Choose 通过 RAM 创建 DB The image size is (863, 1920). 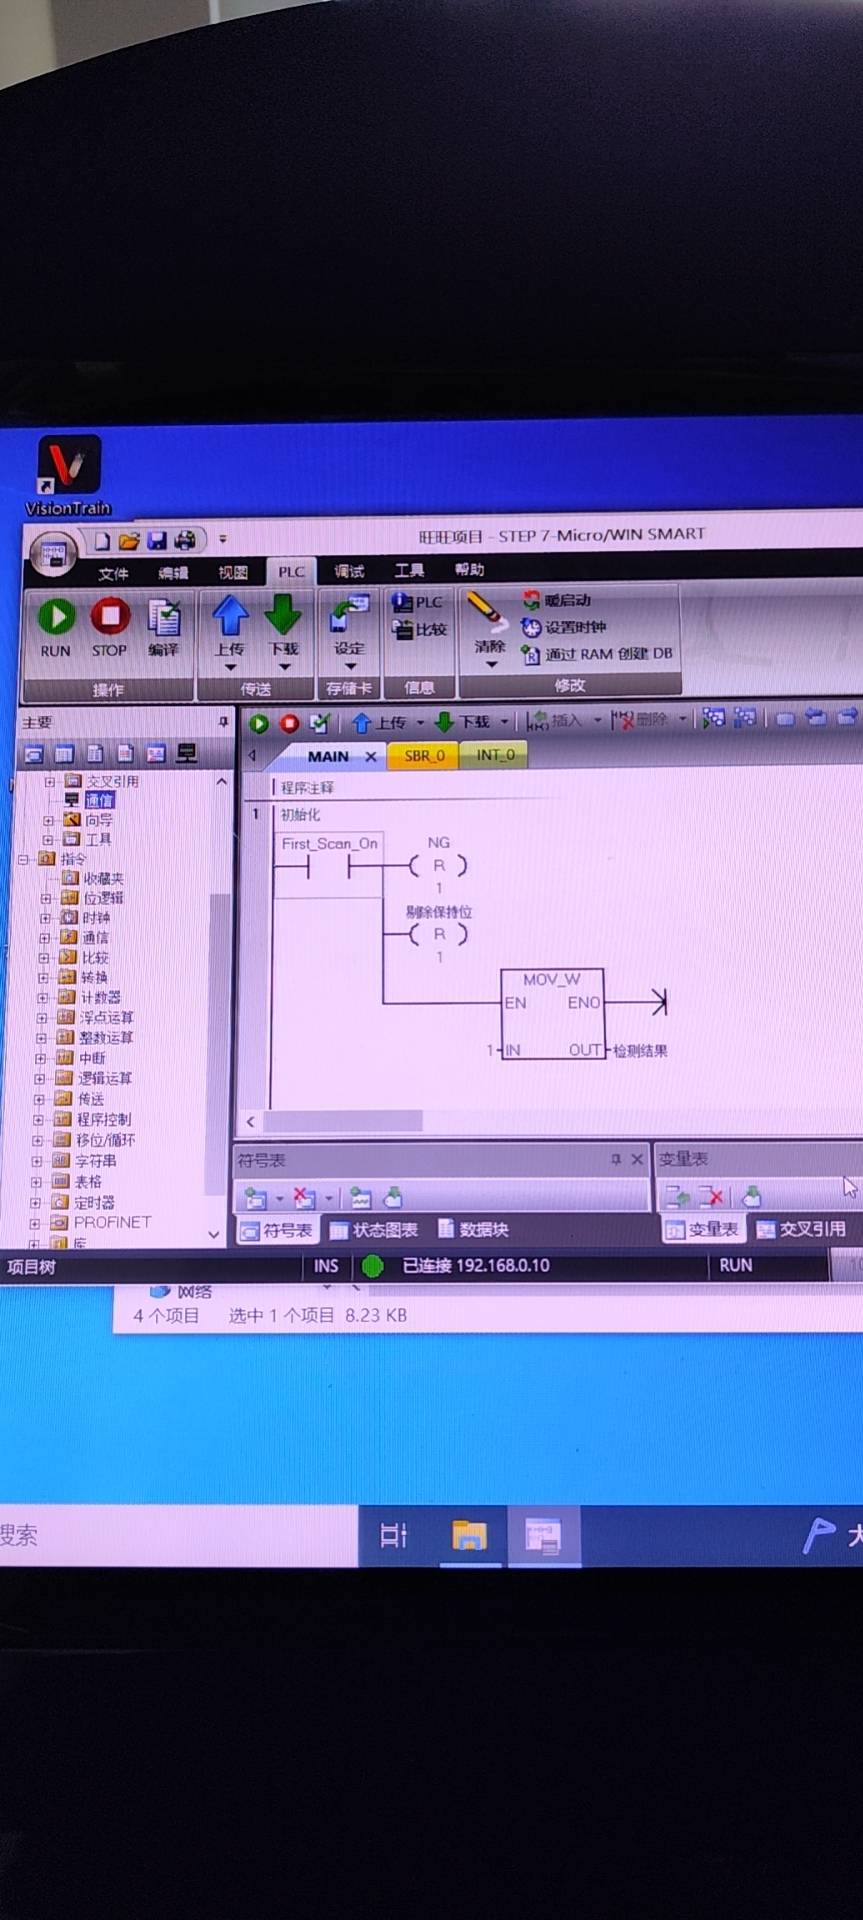coord(598,654)
